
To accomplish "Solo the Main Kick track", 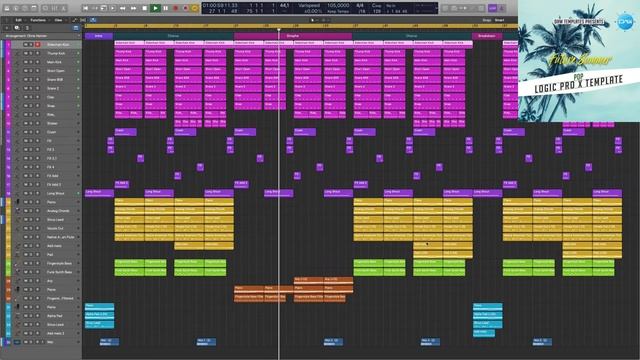I will [x=31, y=62].
